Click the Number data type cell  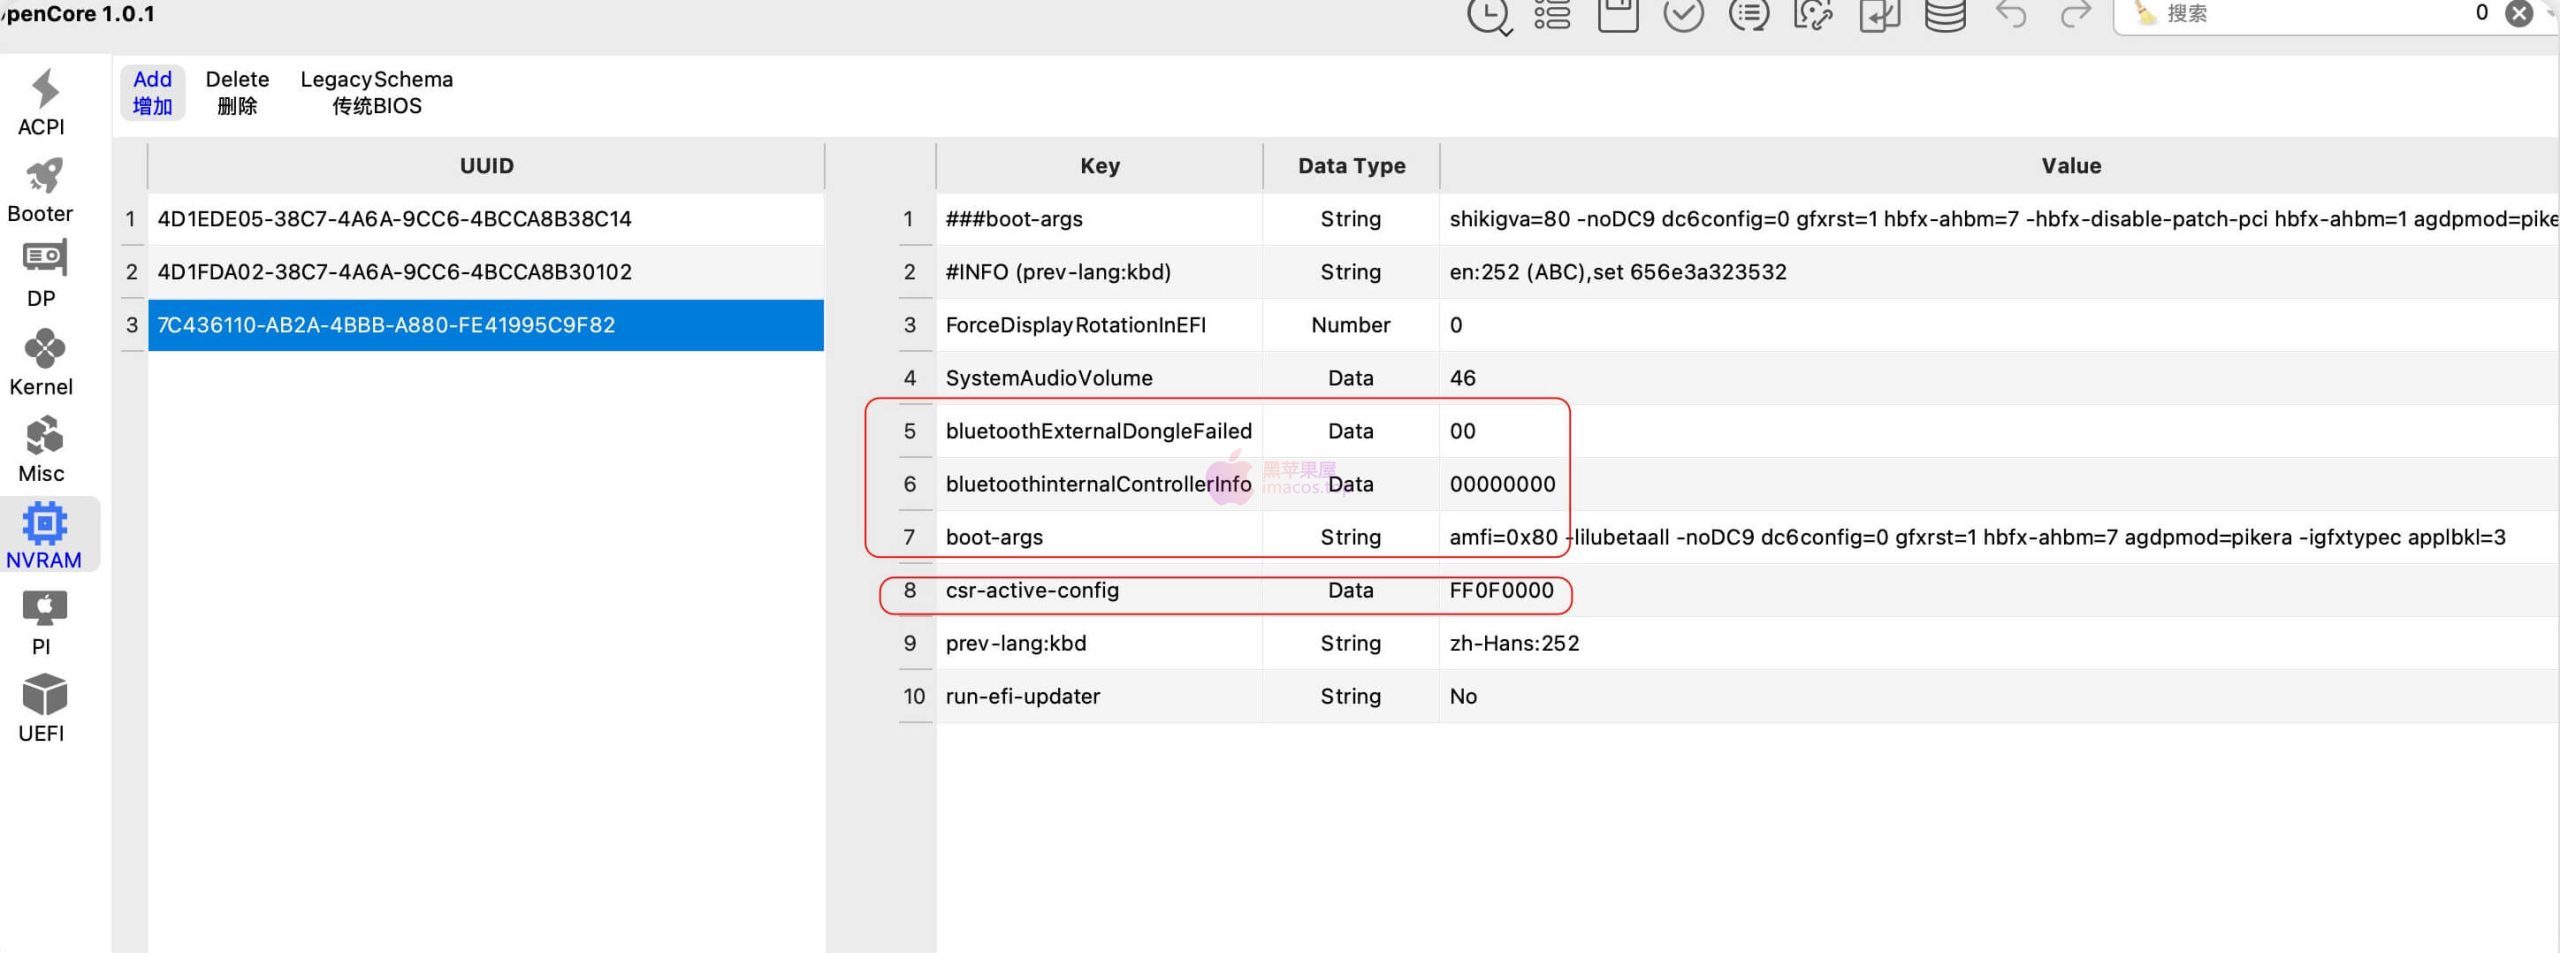click(1351, 325)
